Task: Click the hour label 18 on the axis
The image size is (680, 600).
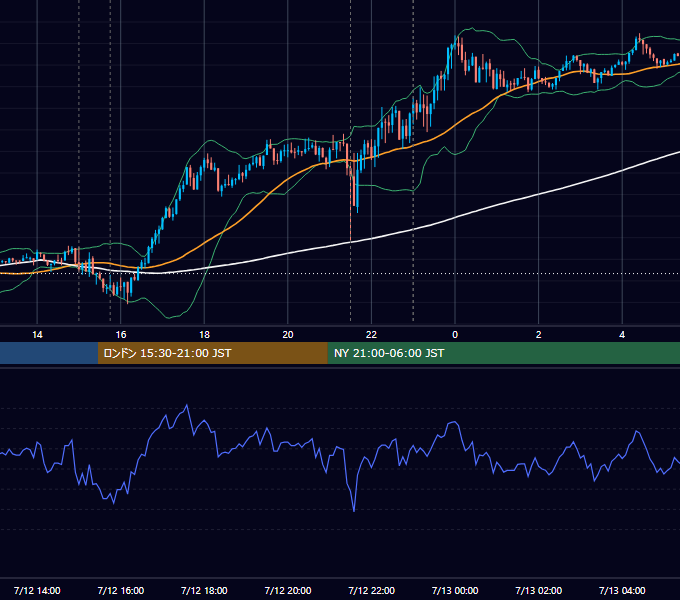Action: 204,335
